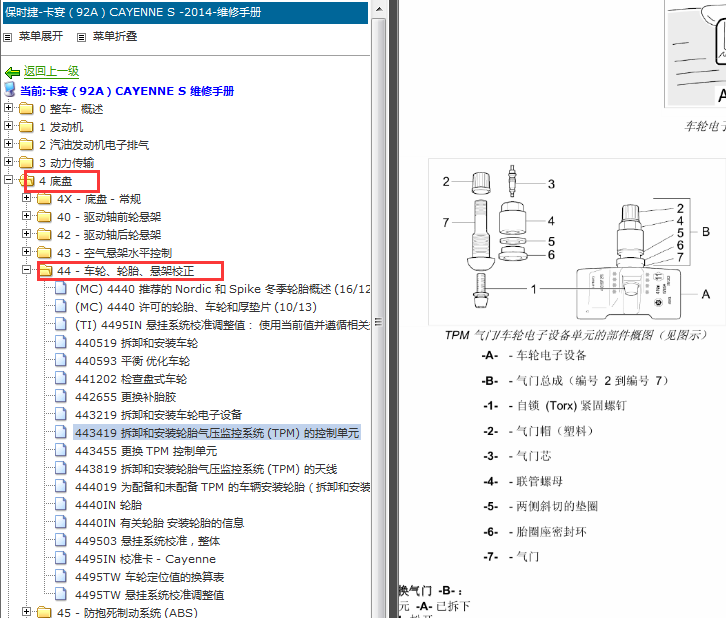Image resolution: width=726 pixels, height=618 pixels.
Task: Expand the 0 整车- 概述 node
Action: point(8,108)
